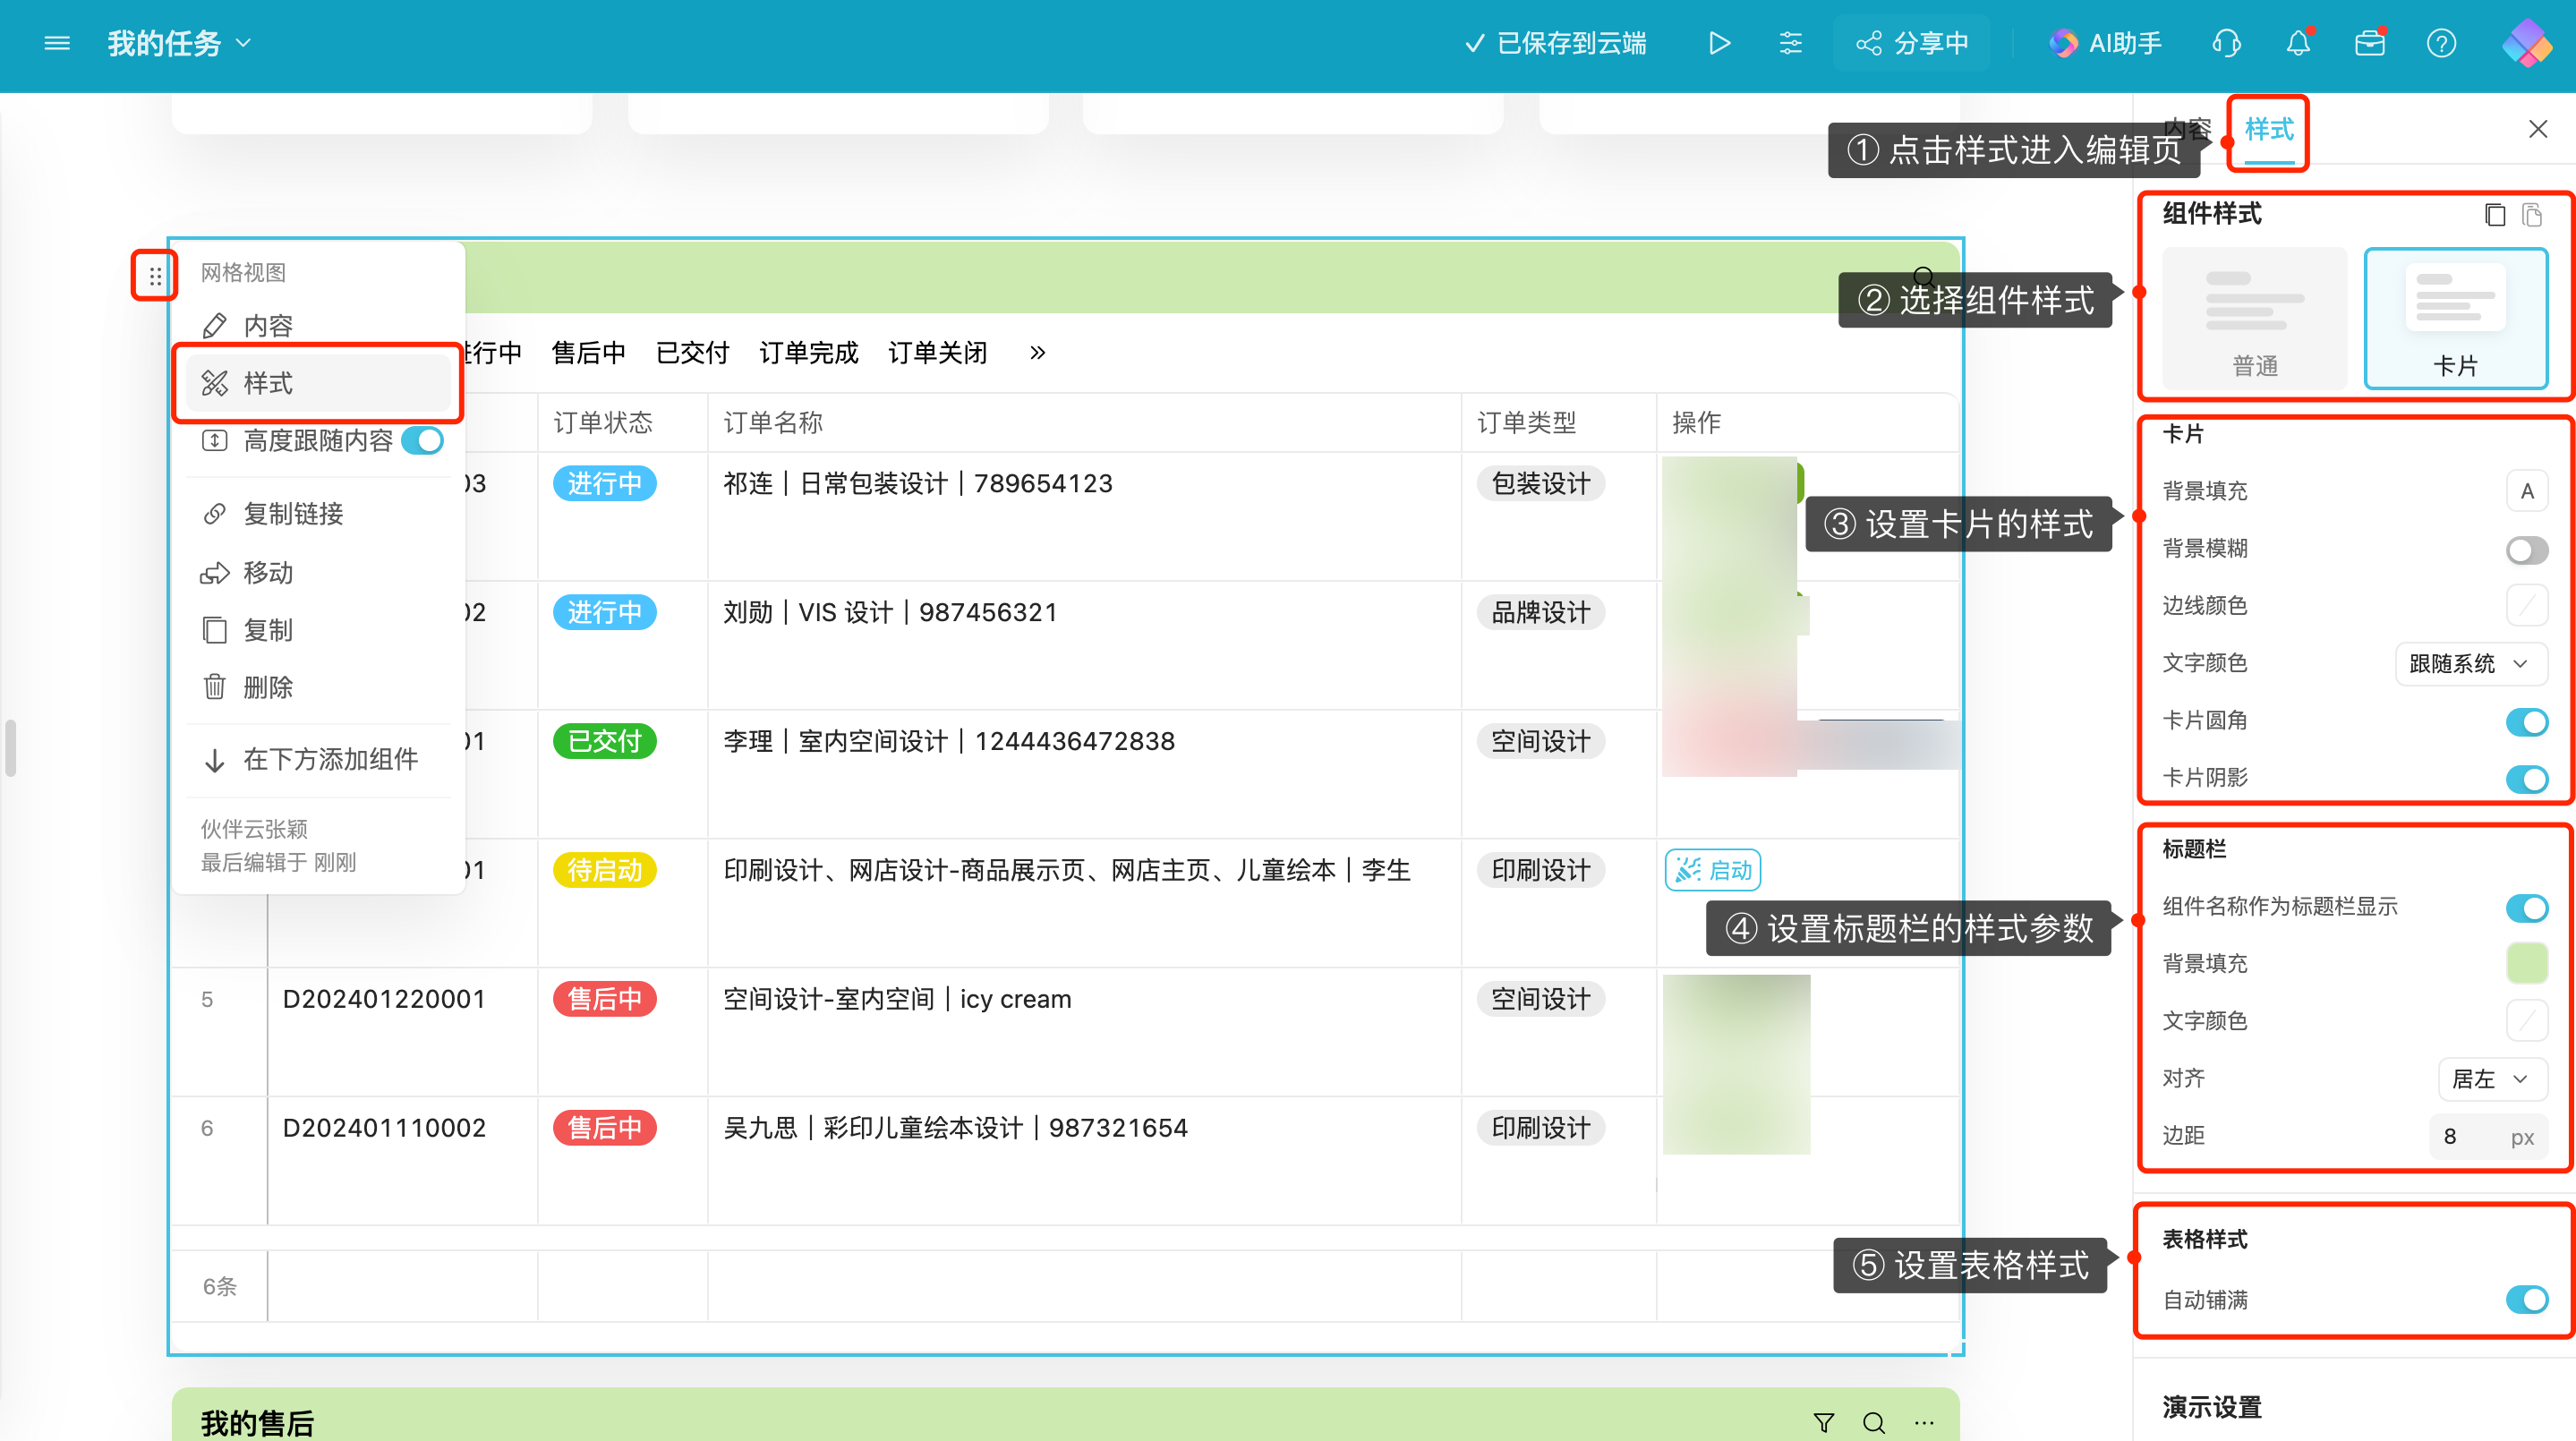This screenshot has width=2576, height=1441.
Task: Open the notification bell
Action: pyautogui.click(x=2298, y=43)
